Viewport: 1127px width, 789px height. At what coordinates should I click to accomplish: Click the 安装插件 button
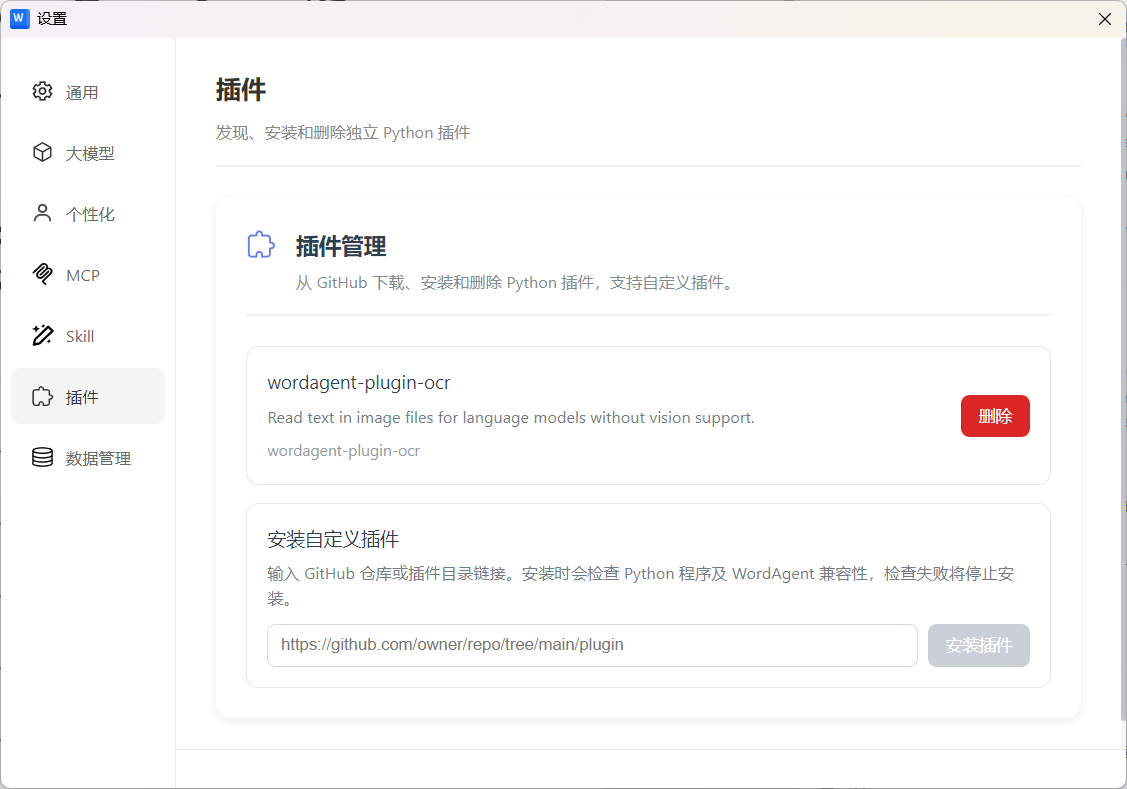(x=978, y=645)
